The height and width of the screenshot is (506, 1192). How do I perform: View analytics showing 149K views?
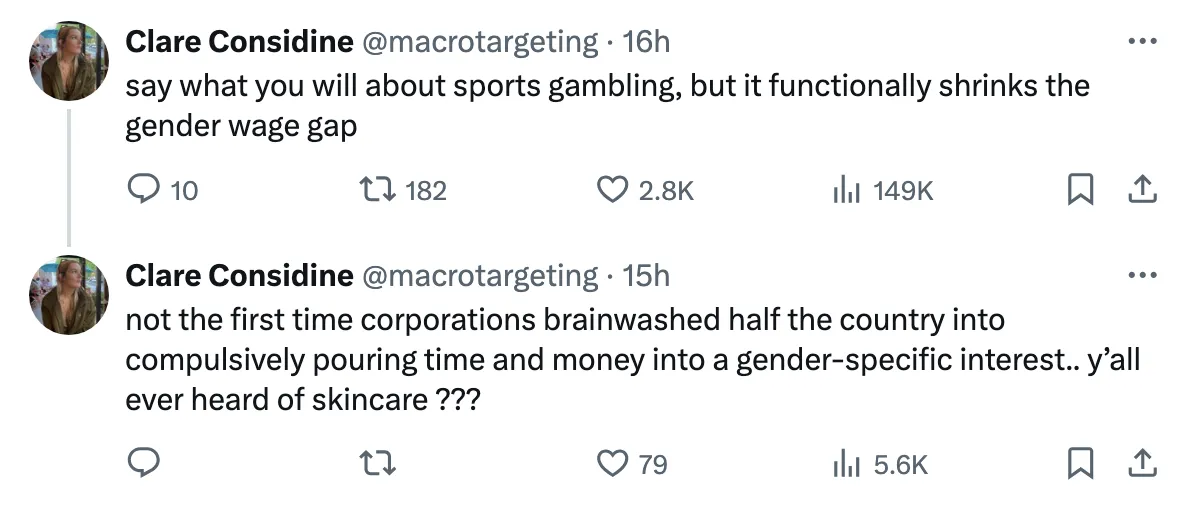coord(845,190)
